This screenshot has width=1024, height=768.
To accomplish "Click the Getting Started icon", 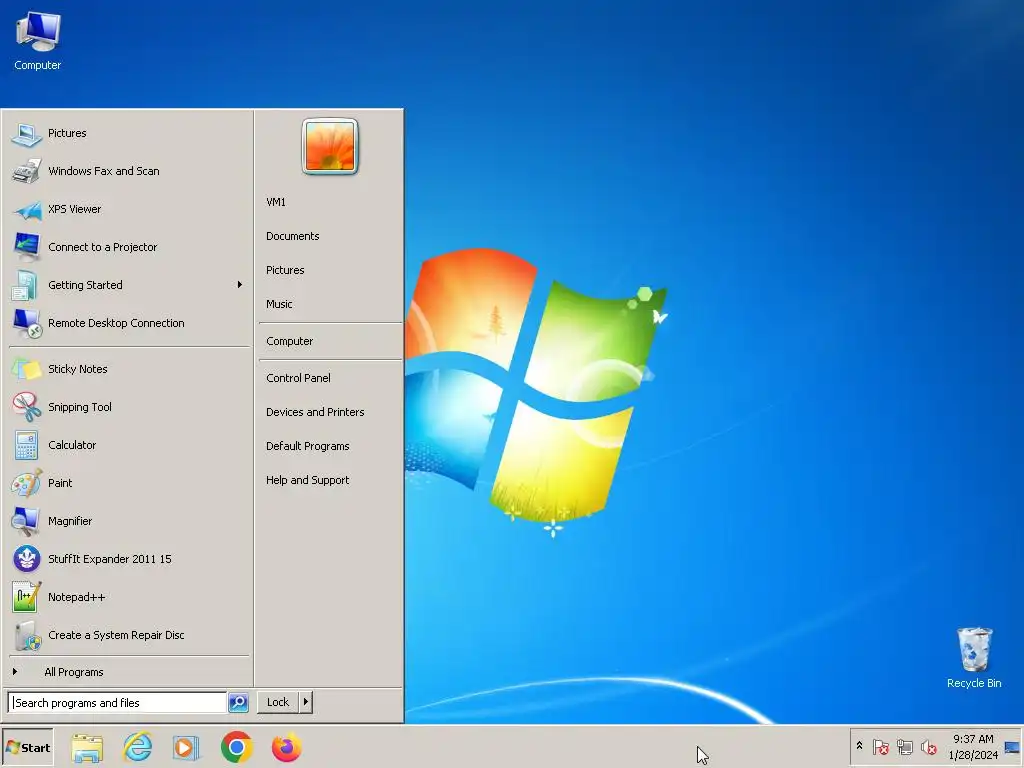I will 26,285.
